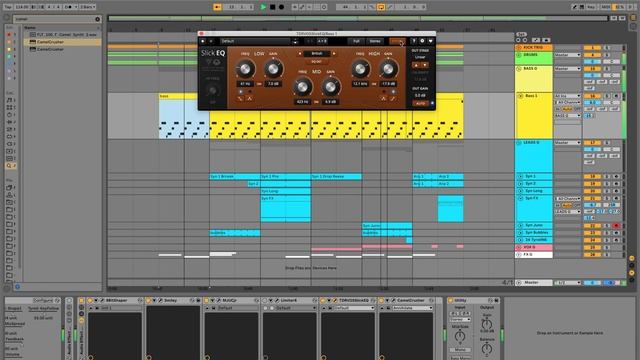Select the Syn Juno clip
The height and width of the screenshot is (360, 640).
(x=387, y=225)
